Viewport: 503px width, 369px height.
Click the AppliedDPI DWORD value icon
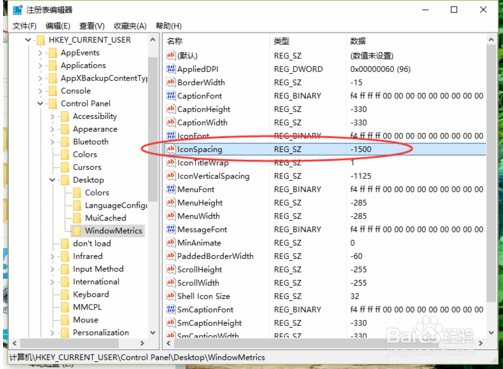(x=171, y=69)
